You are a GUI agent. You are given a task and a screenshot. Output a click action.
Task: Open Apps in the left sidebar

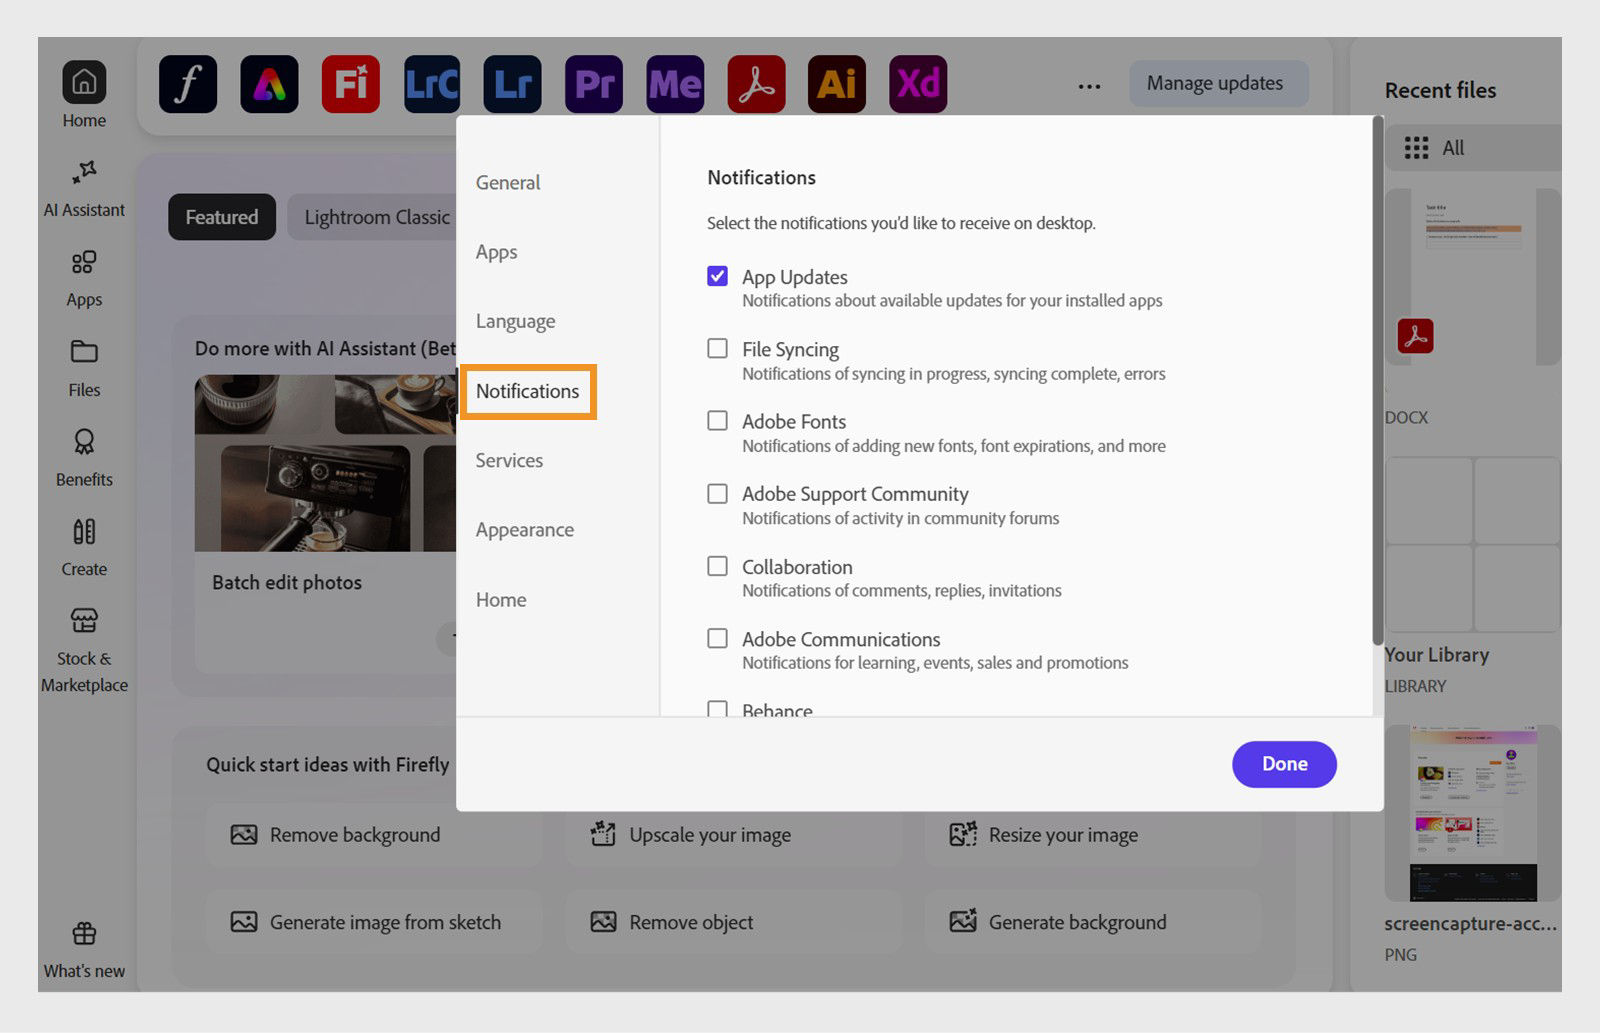coord(84,278)
